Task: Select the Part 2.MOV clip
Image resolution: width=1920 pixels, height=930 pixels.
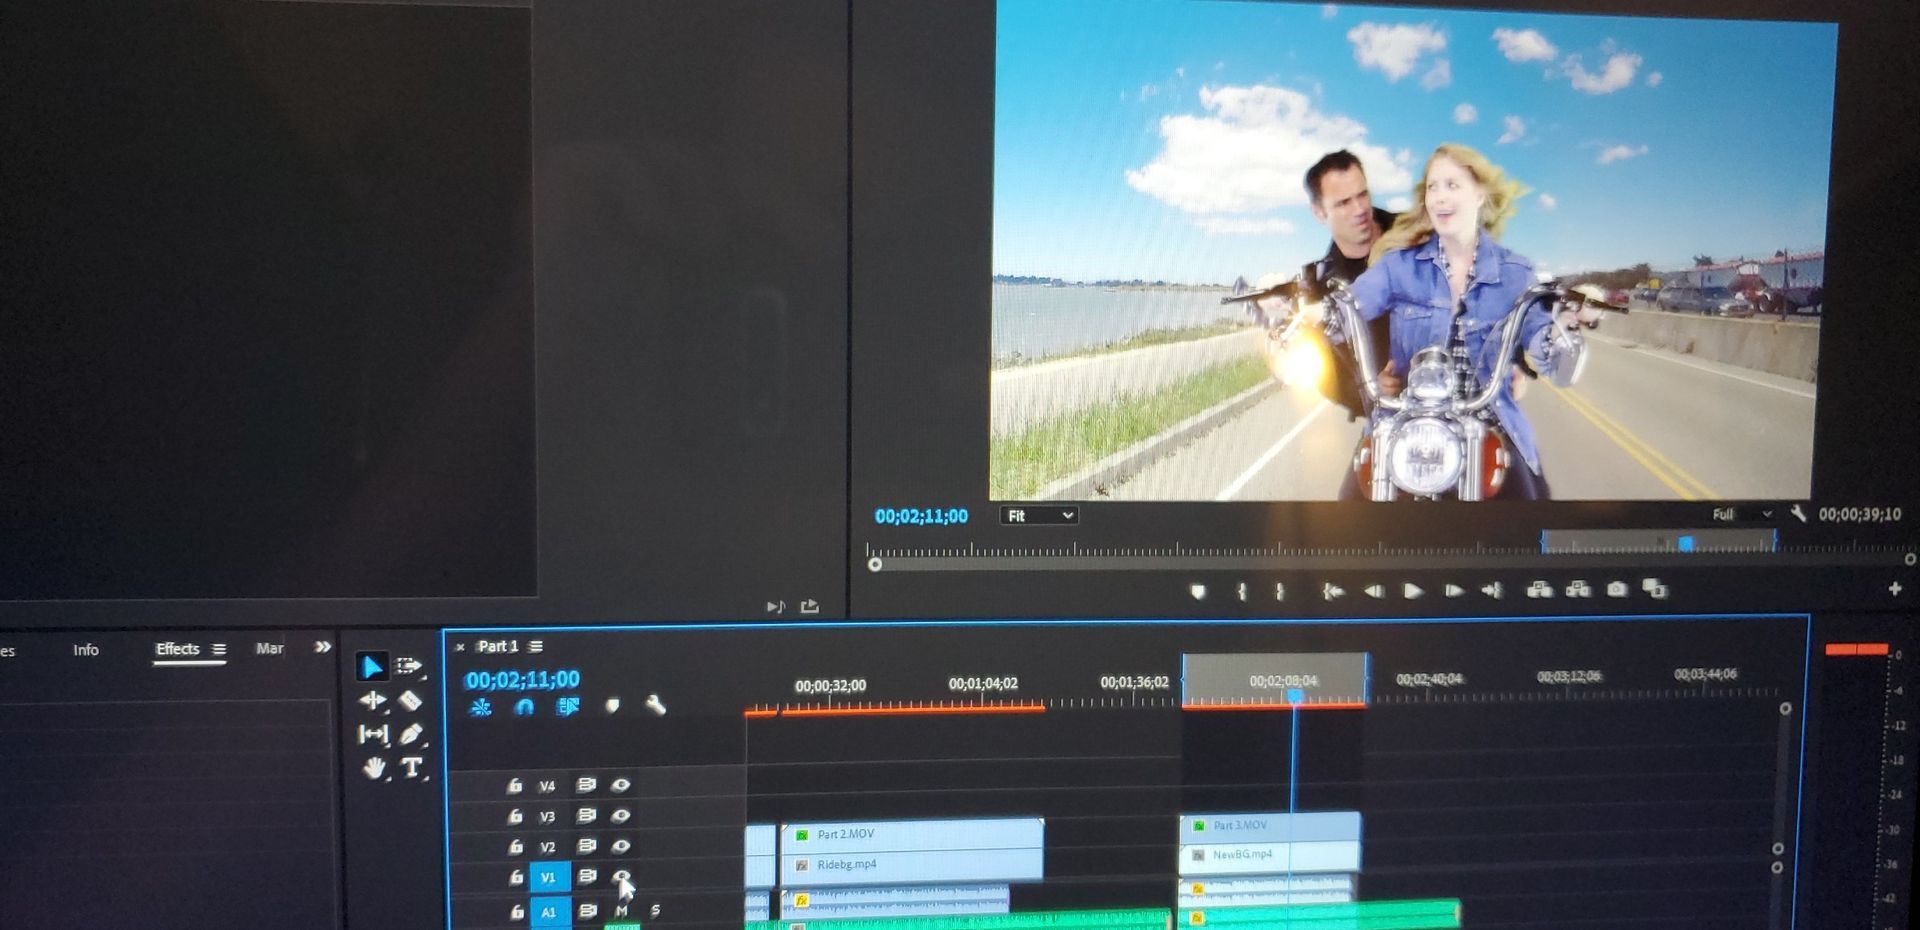Action: pyautogui.click(x=912, y=834)
